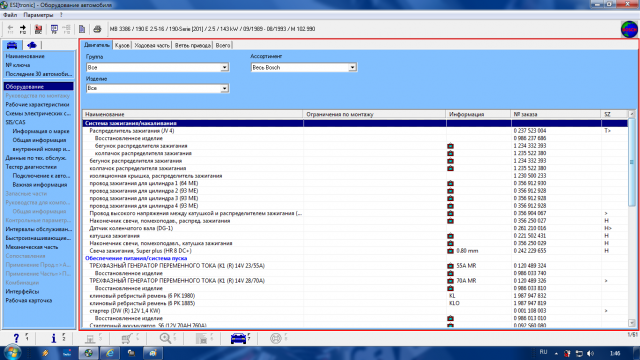Open the Файл menu
The height and width of the screenshot is (360, 640).
[x=10, y=15]
